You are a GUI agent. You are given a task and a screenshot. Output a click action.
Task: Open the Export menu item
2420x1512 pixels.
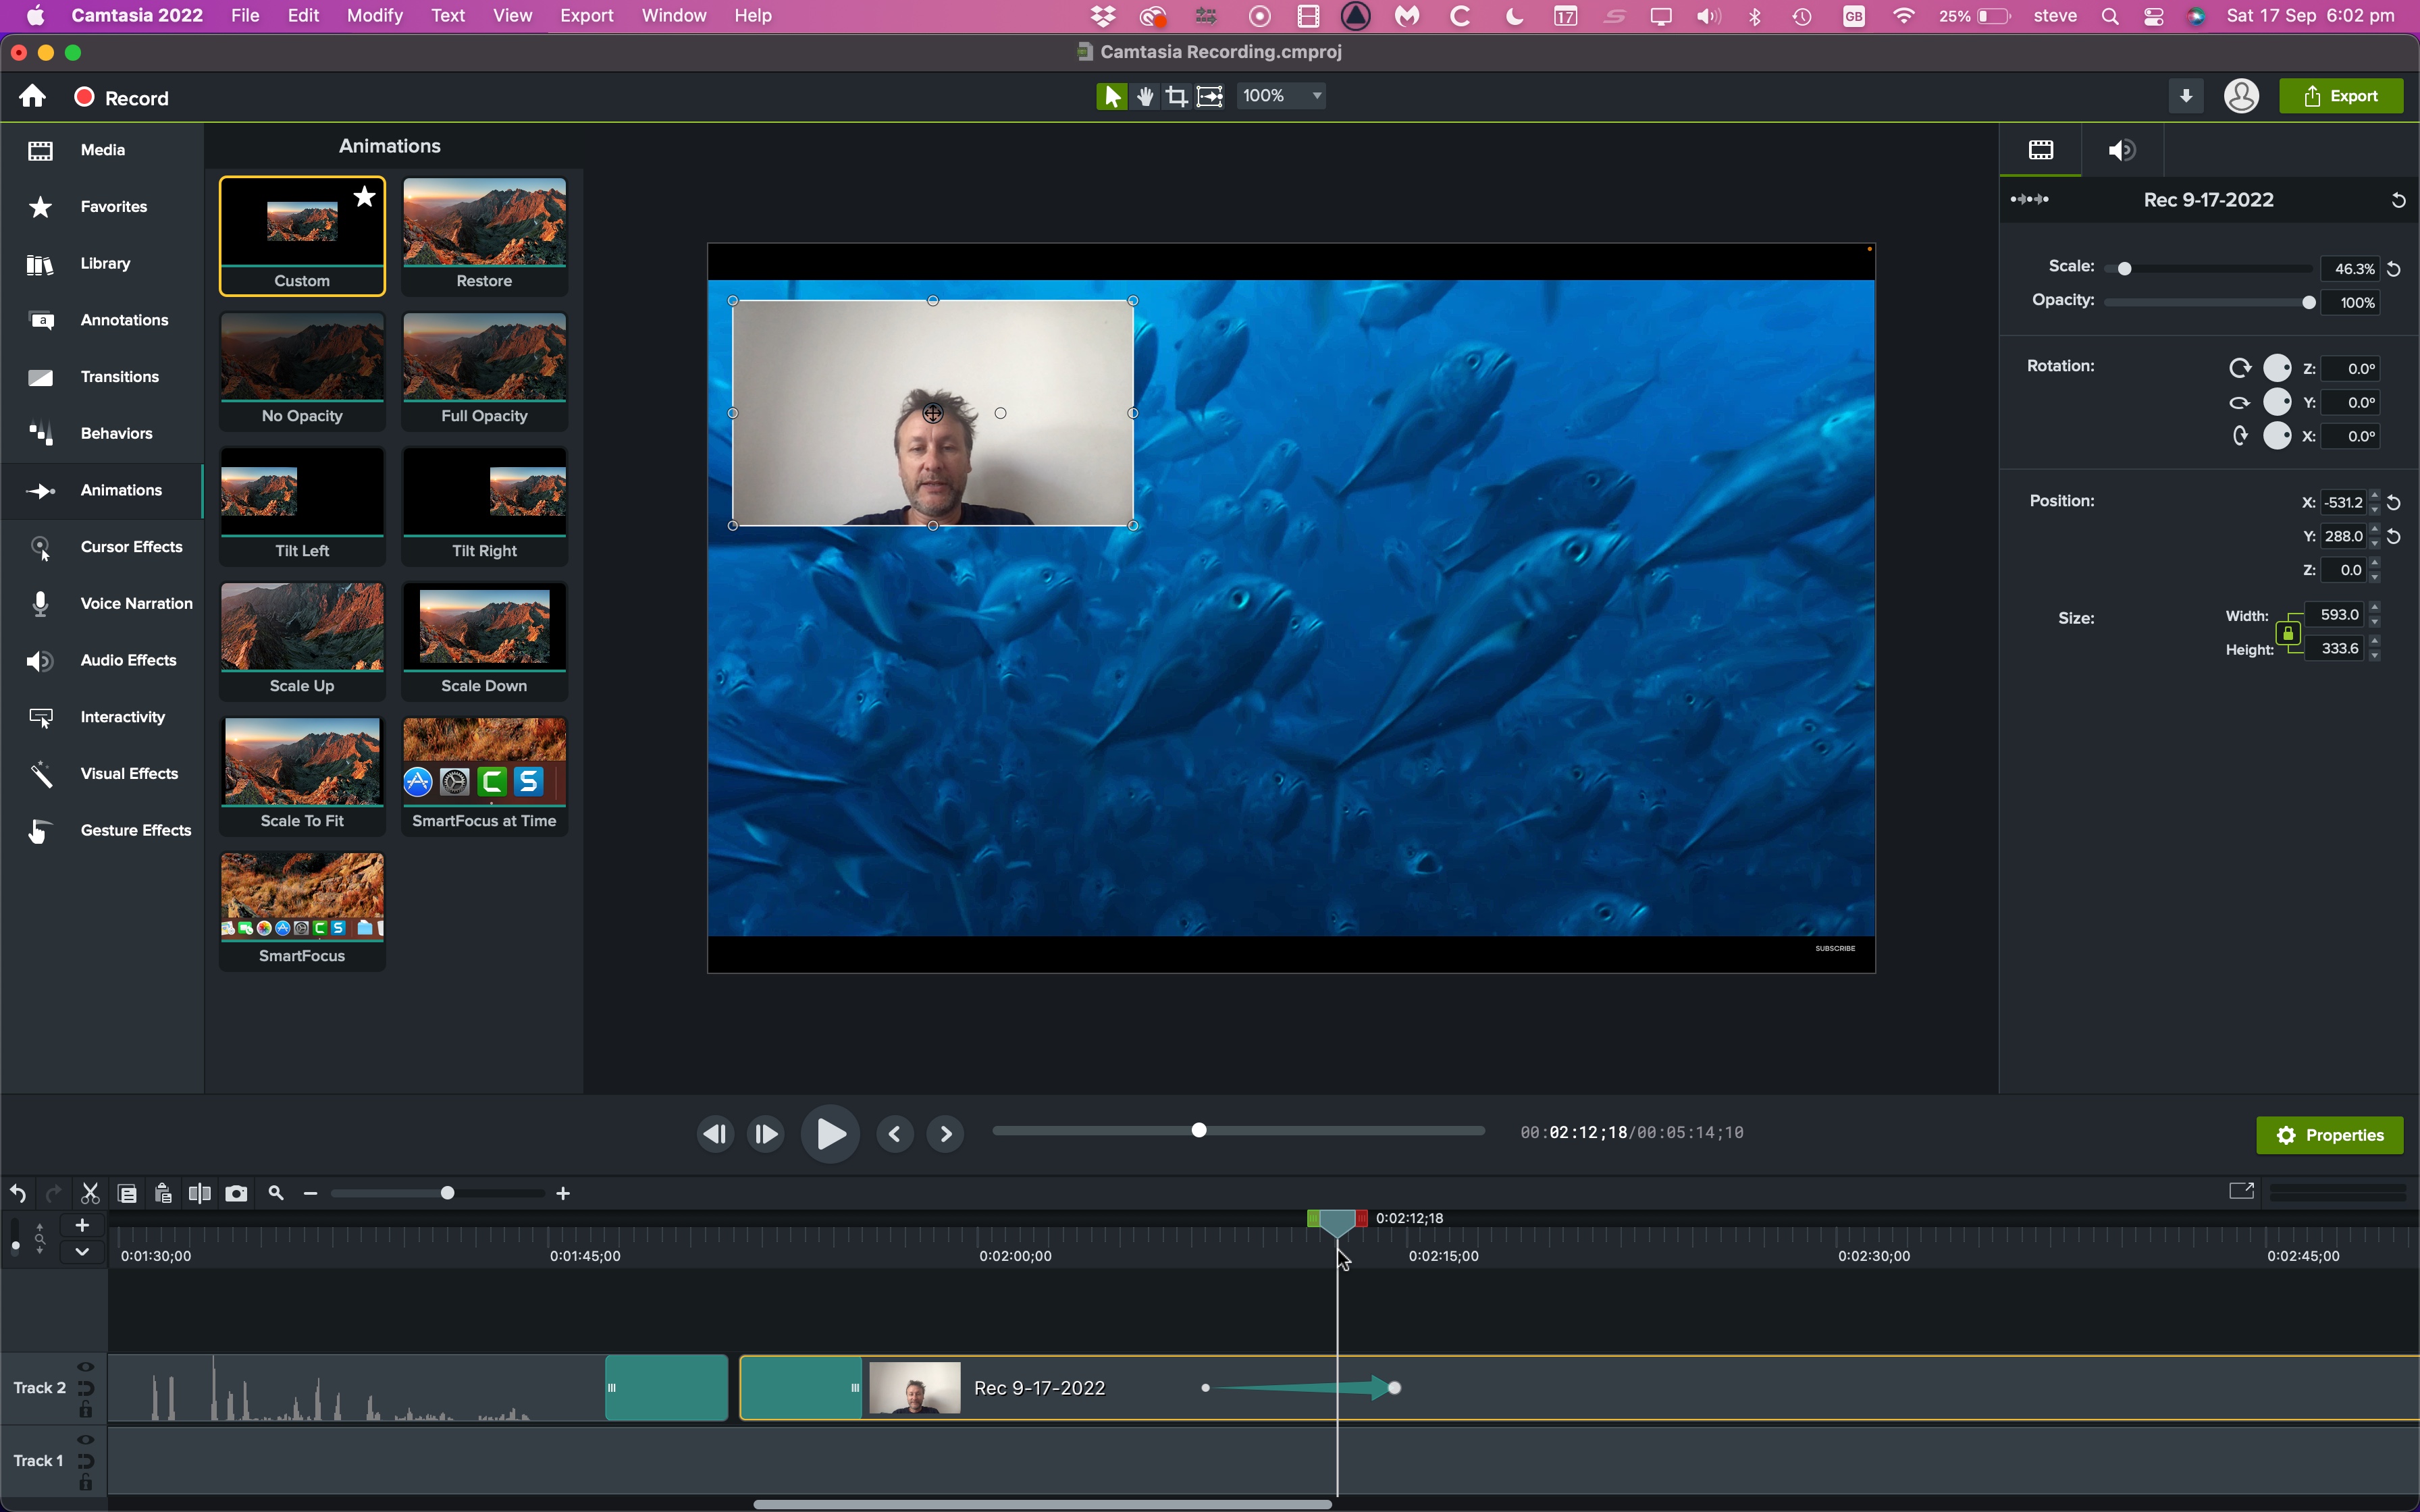585,16
